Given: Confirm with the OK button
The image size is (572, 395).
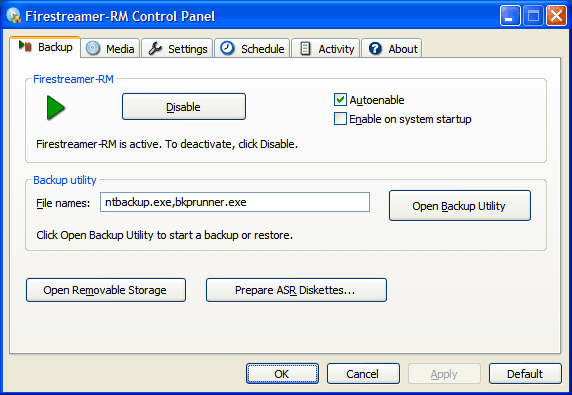Looking at the screenshot, I should click(x=282, y=373).
